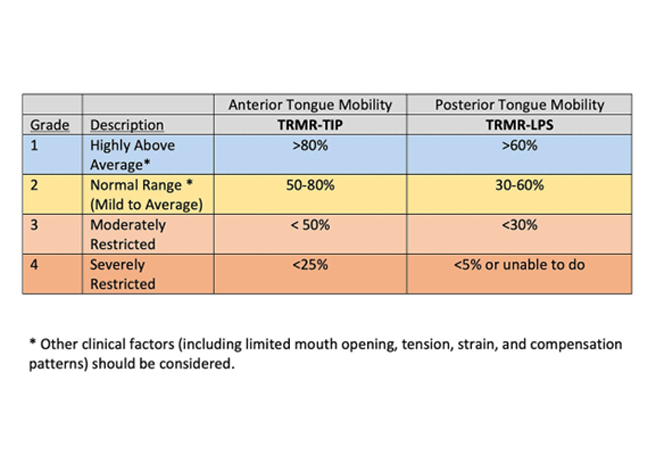Click the <5% or unable to do cell

(520, 266)
